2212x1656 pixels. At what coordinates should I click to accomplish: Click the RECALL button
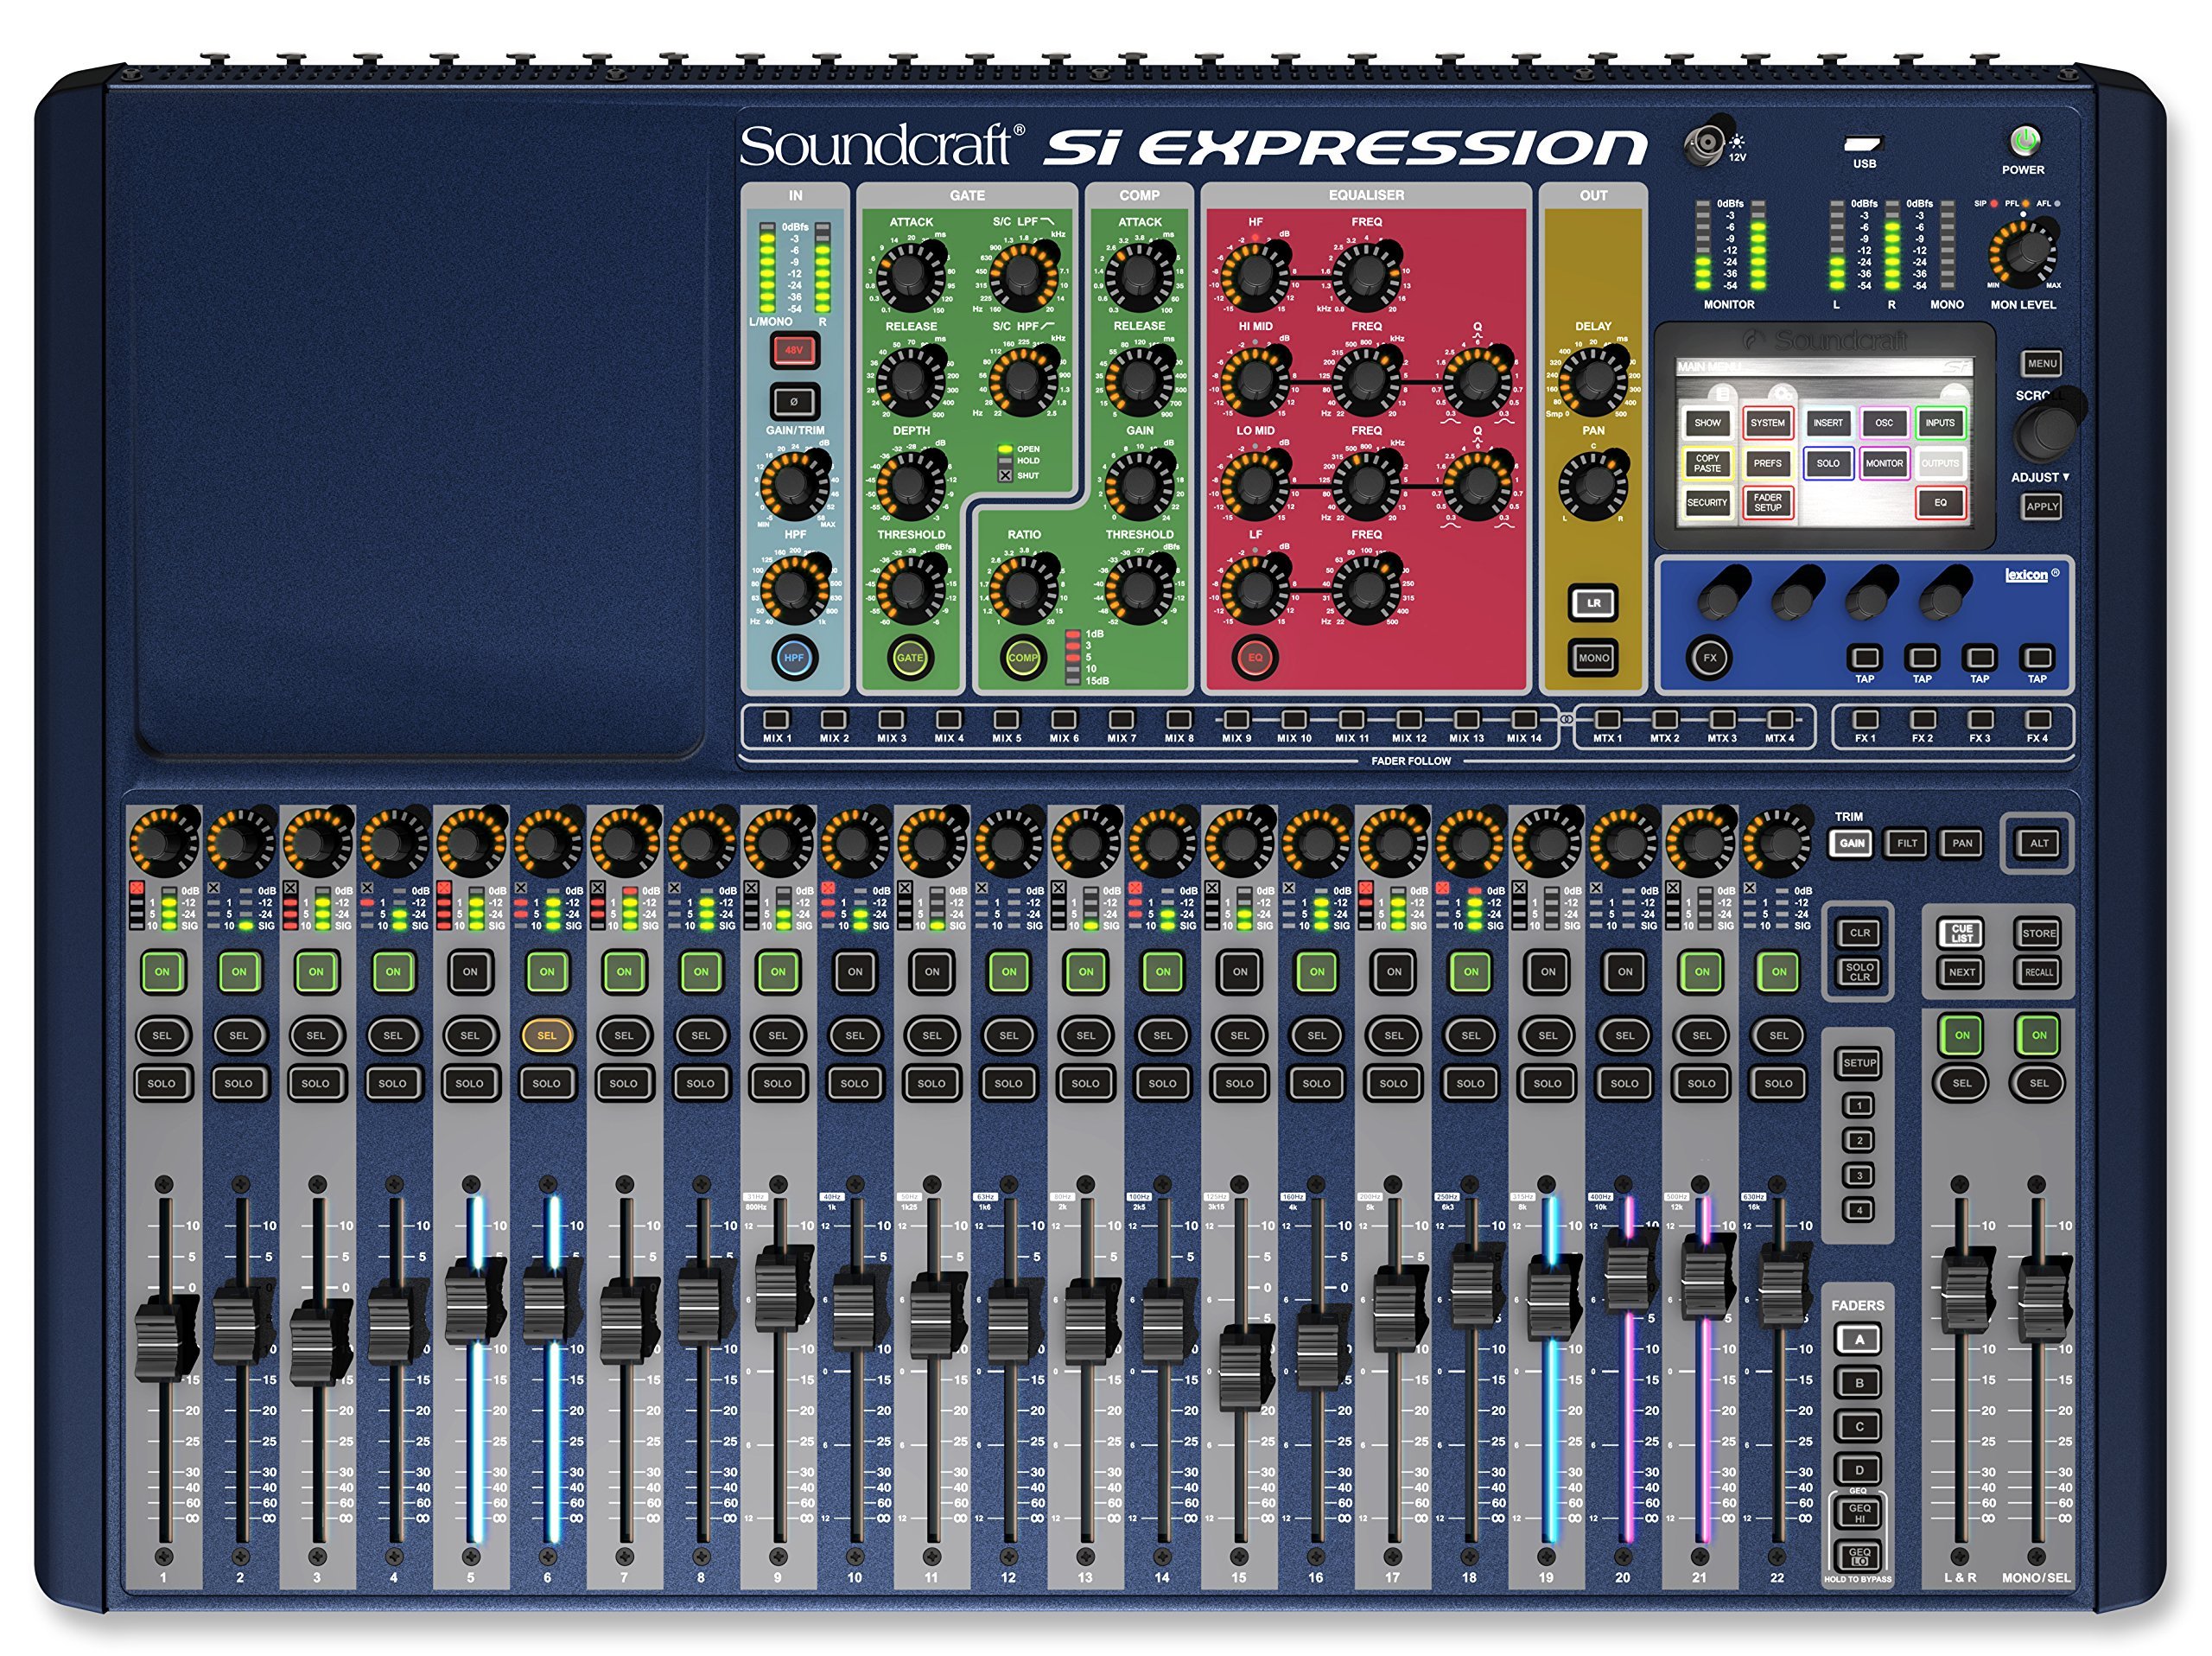[2039, 971]
